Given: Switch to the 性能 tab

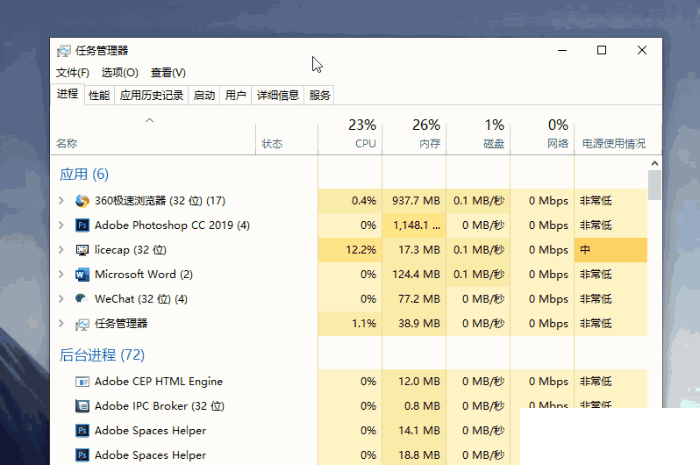Looking at the screenshot, I should pyautogui.click(x=99, y=95).
